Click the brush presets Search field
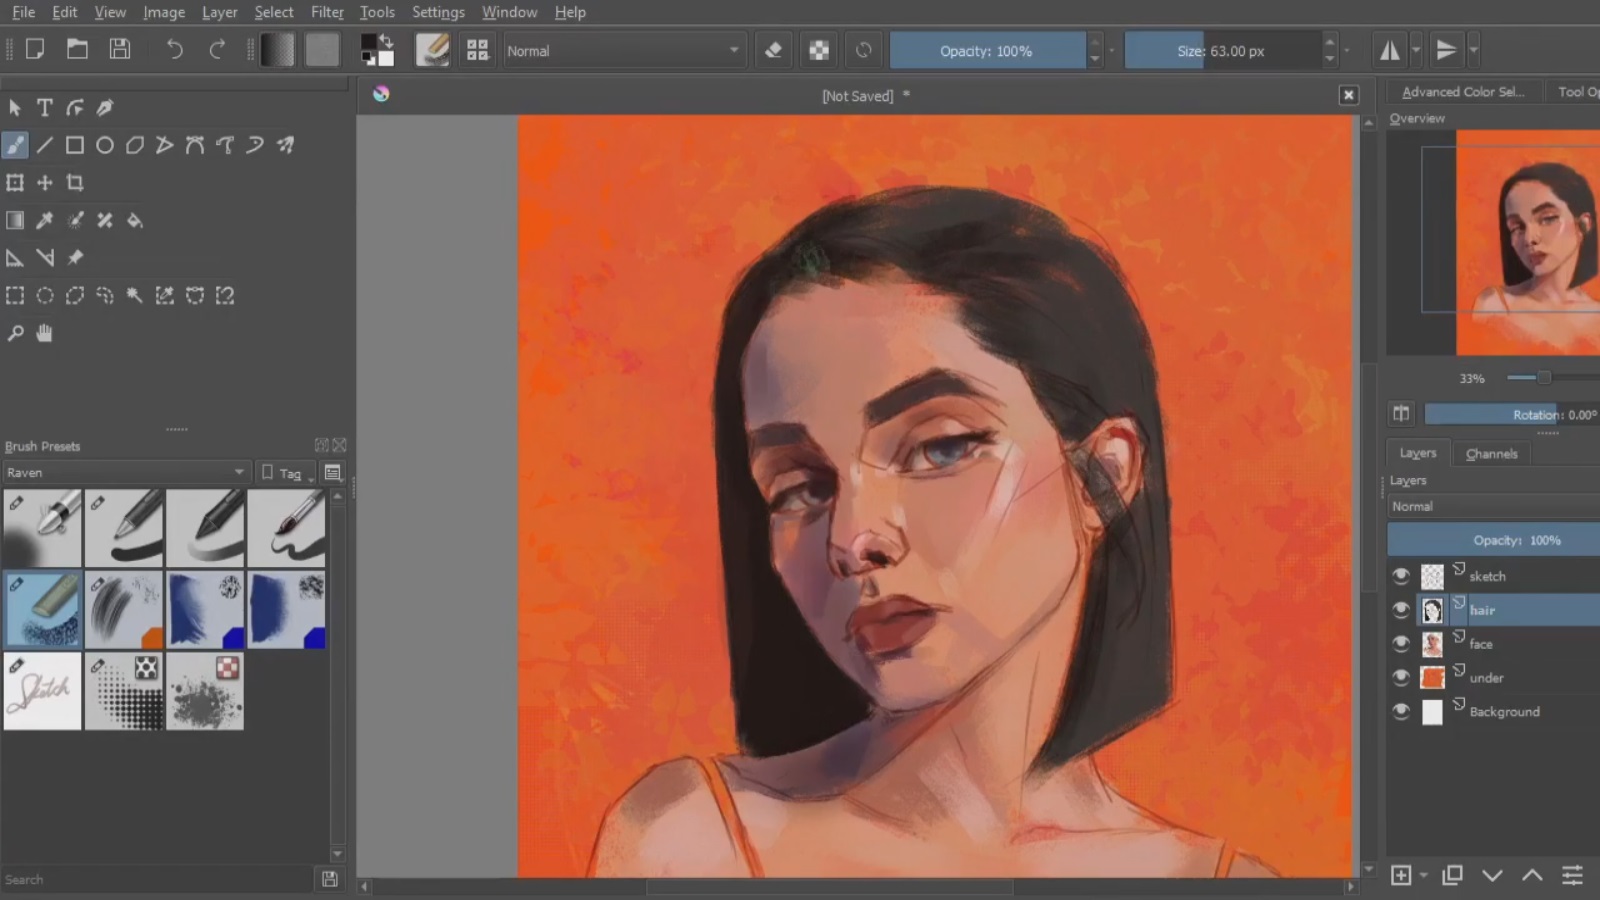1600x900 pixels. [x=157, y=879]
